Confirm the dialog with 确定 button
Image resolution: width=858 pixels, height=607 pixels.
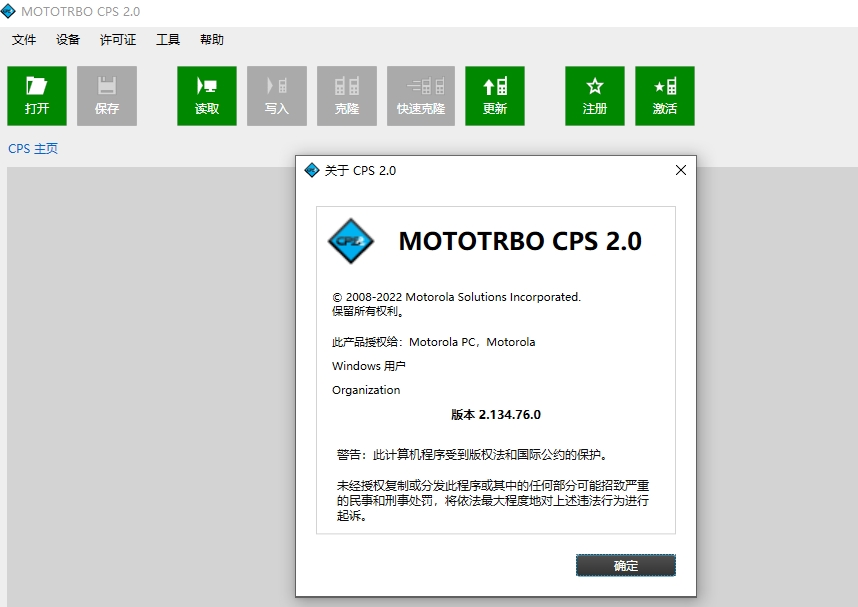click(626, 565)
